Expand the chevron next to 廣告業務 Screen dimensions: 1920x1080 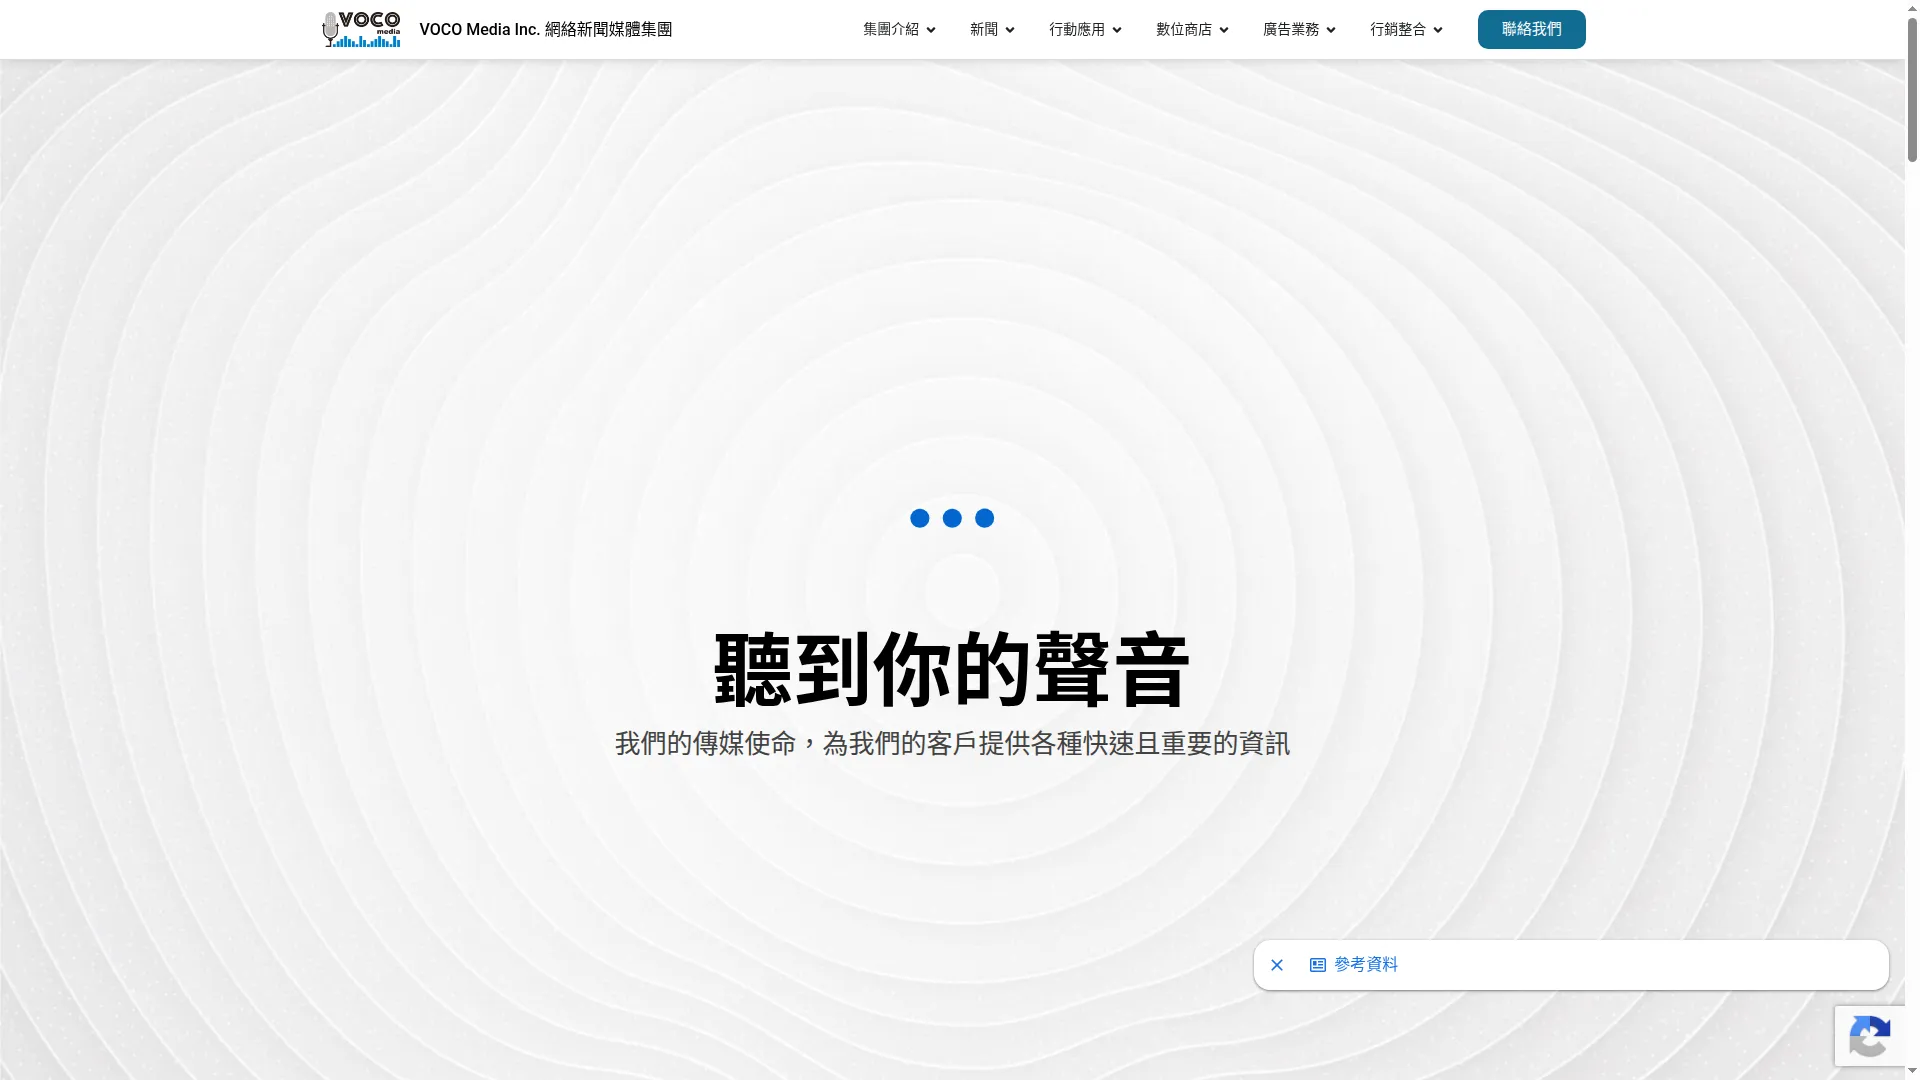(1331, 30)
